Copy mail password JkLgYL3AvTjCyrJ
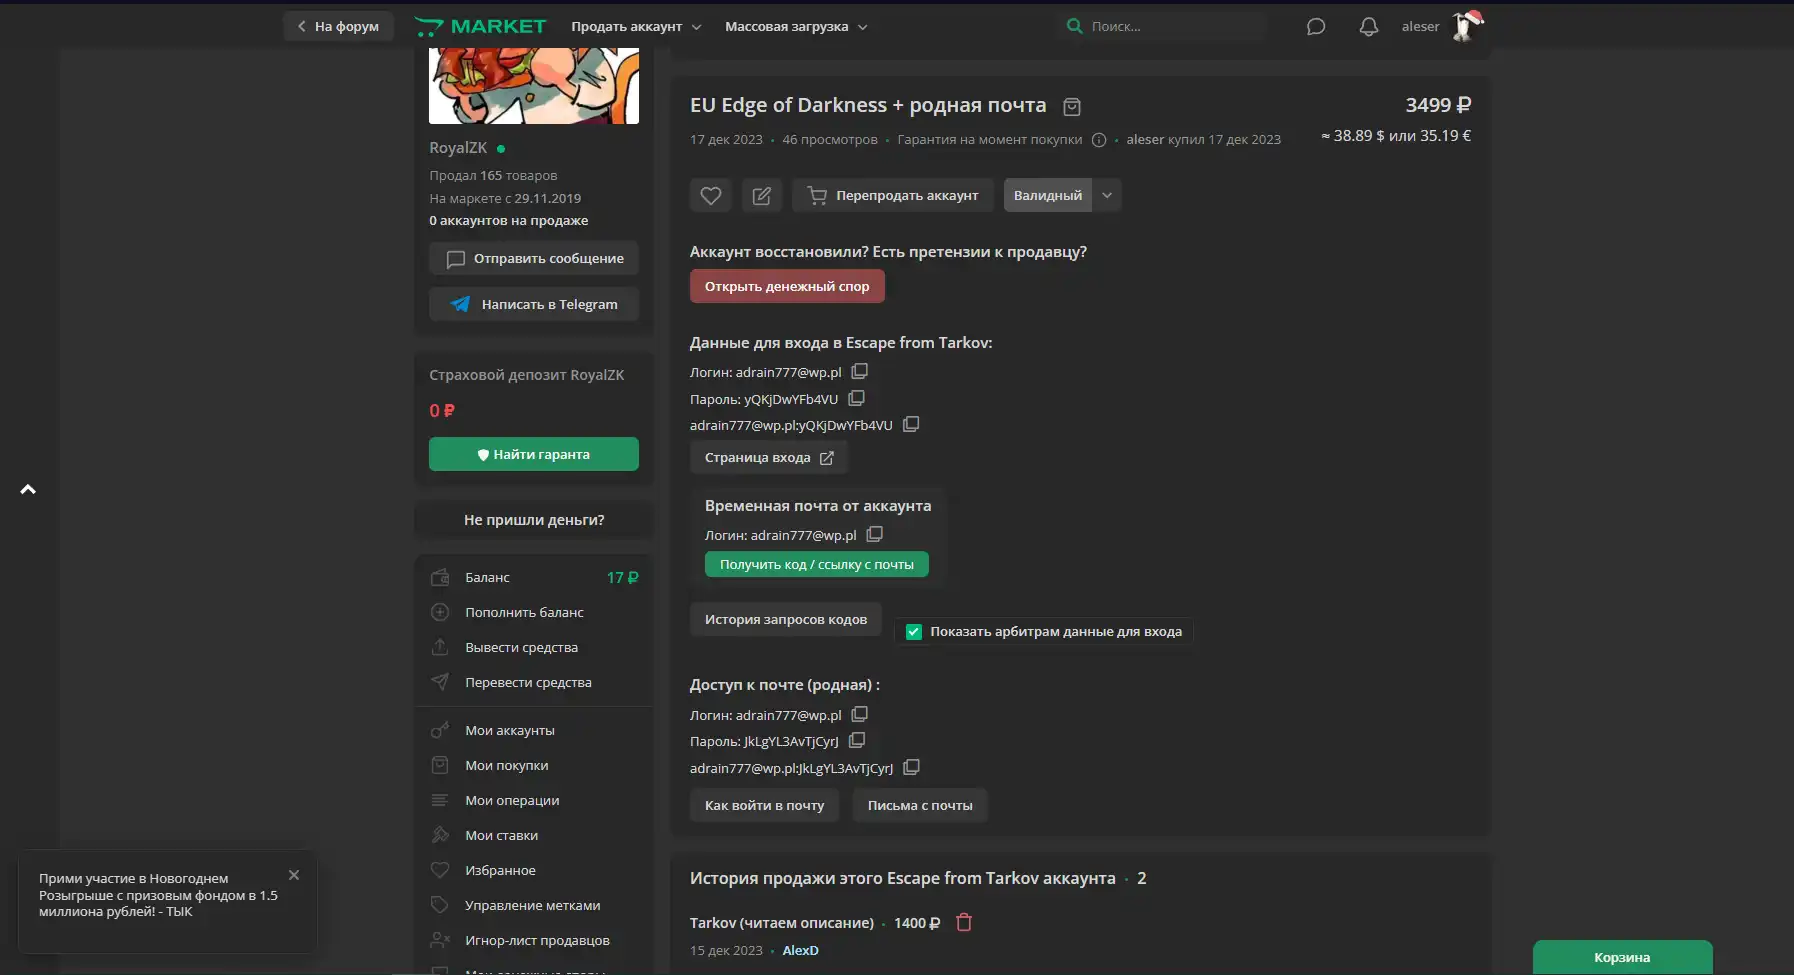 click(x=857, y=740)
